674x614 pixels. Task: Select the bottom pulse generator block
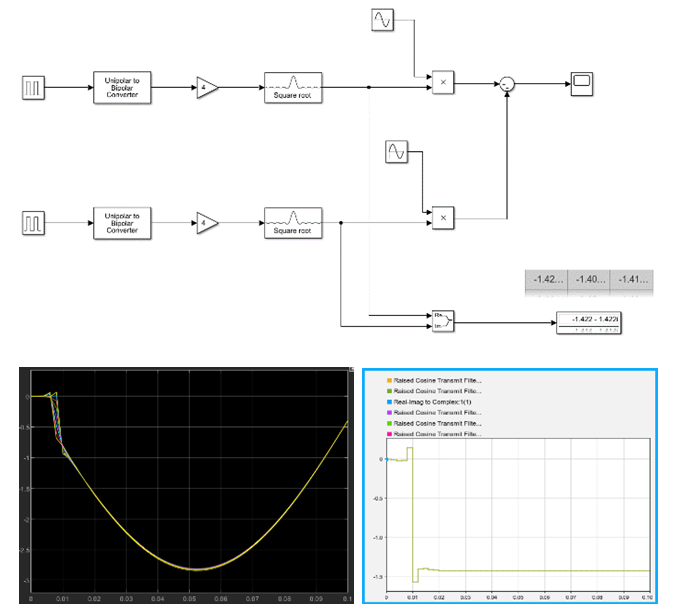click(33, 220)
